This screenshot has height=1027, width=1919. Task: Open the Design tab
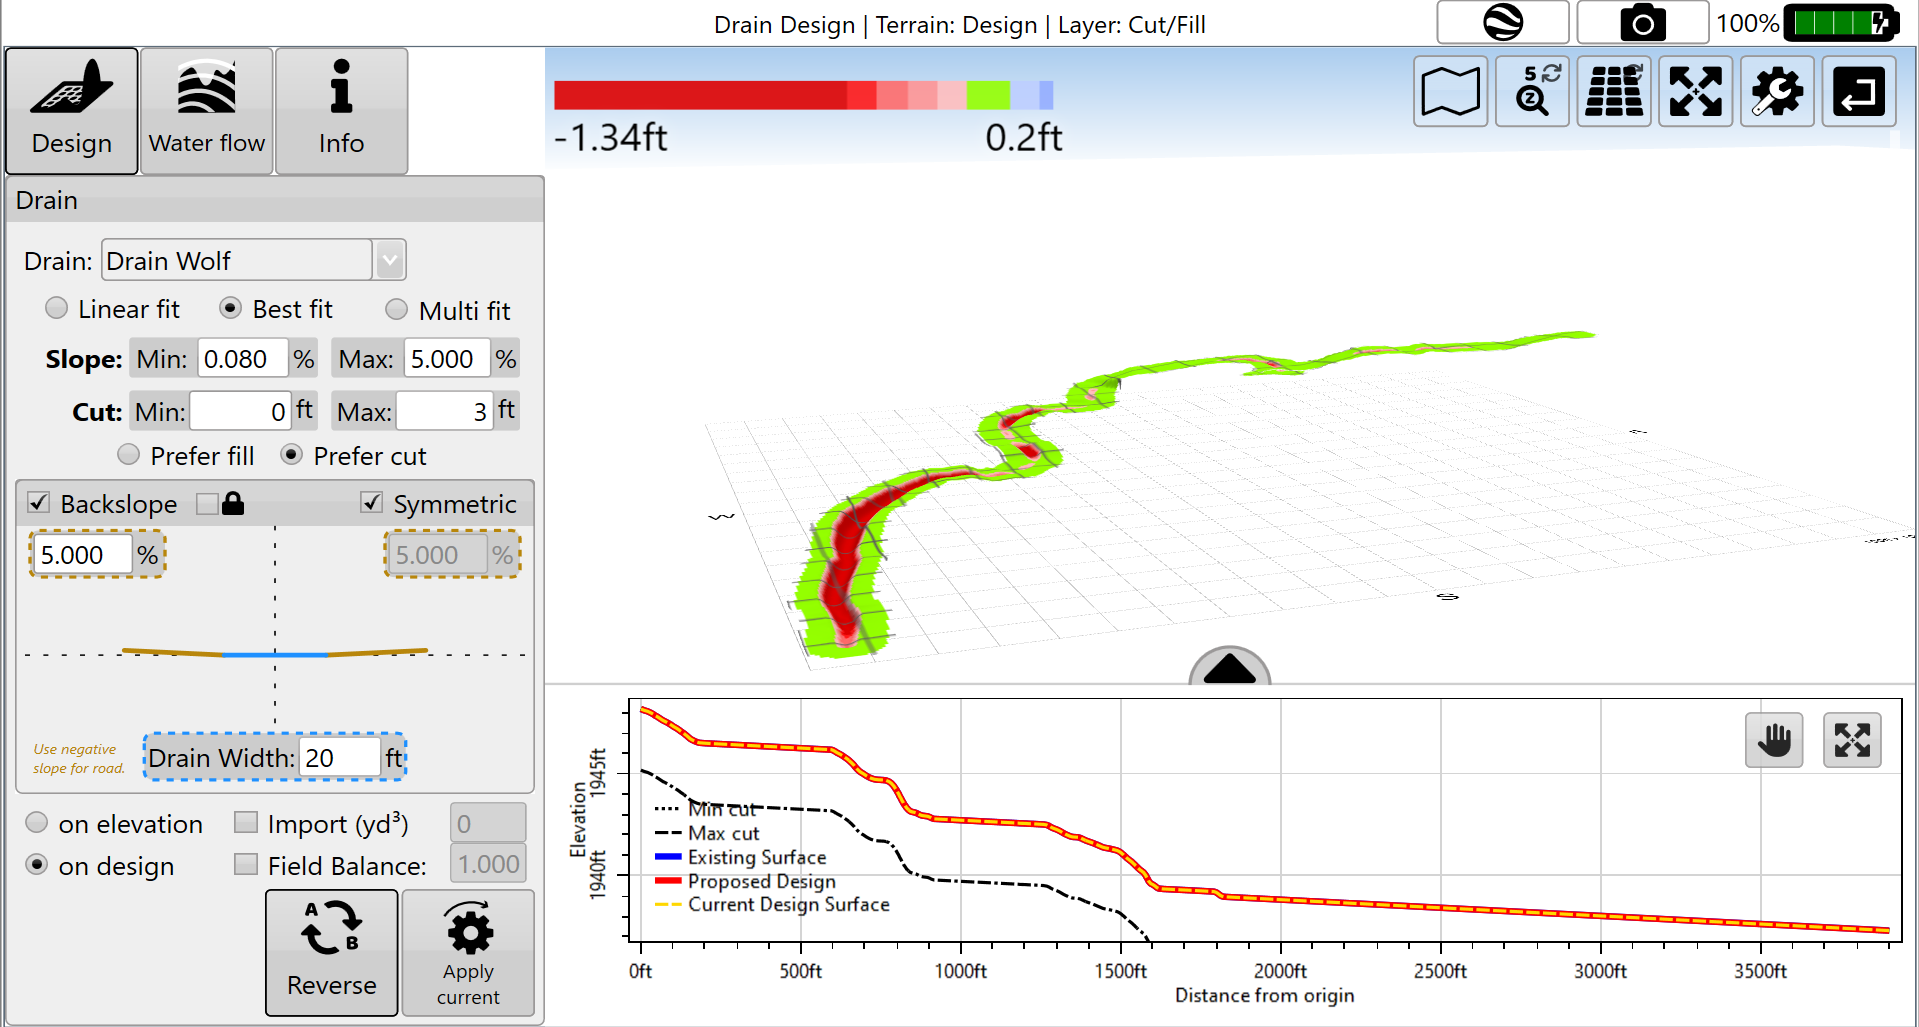72,111
